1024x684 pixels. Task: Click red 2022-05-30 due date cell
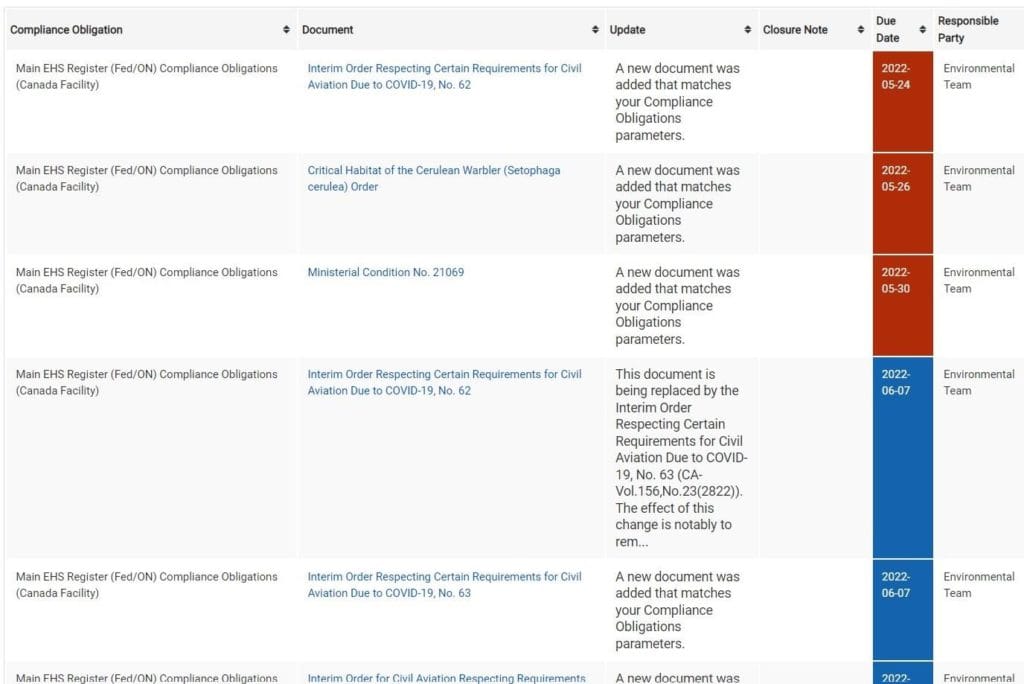pos(902,304)
